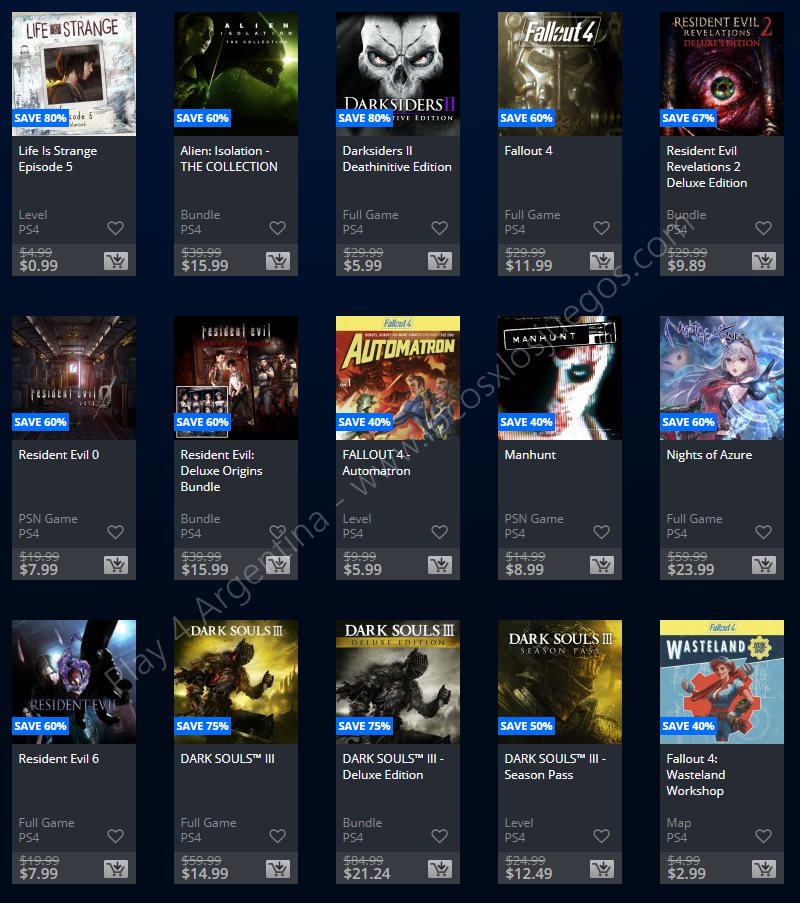Add Fallout 4 Wasteland Workshop to cart
Screen dimensions: 800x903
(x=764, y=869)
